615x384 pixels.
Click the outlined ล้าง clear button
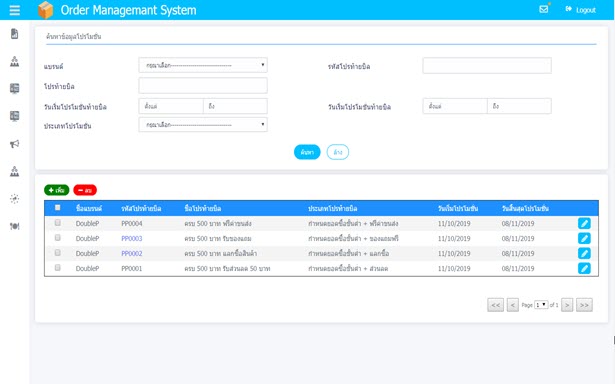(338, 152)
